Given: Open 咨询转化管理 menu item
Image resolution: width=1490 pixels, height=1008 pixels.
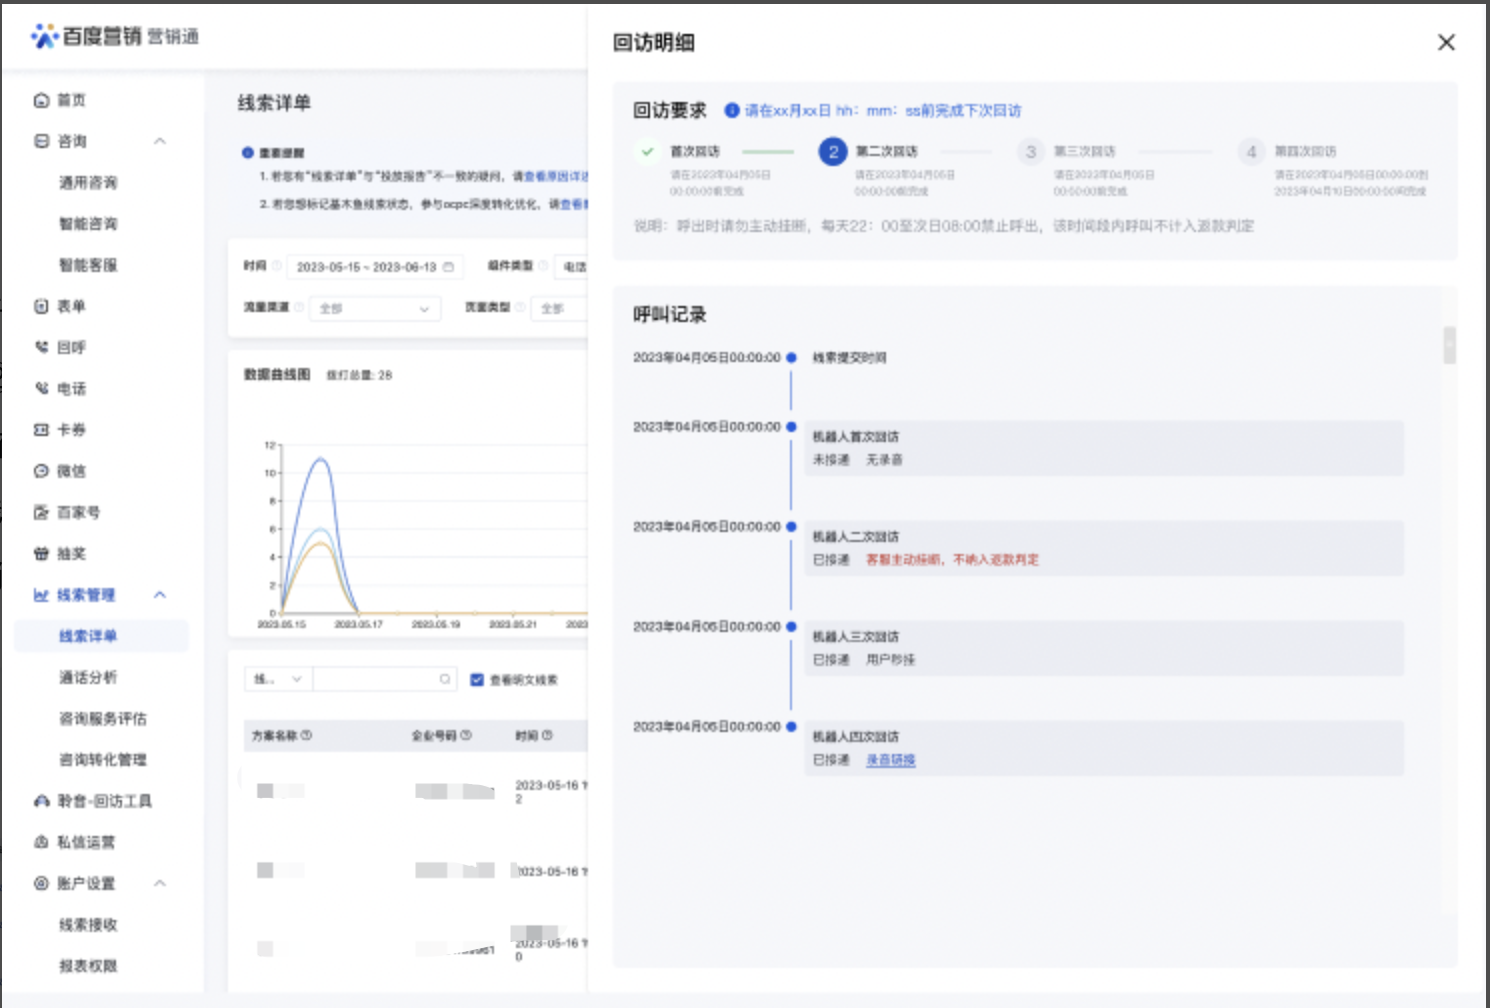Looking at the screenshot, I should pos(102,760).
